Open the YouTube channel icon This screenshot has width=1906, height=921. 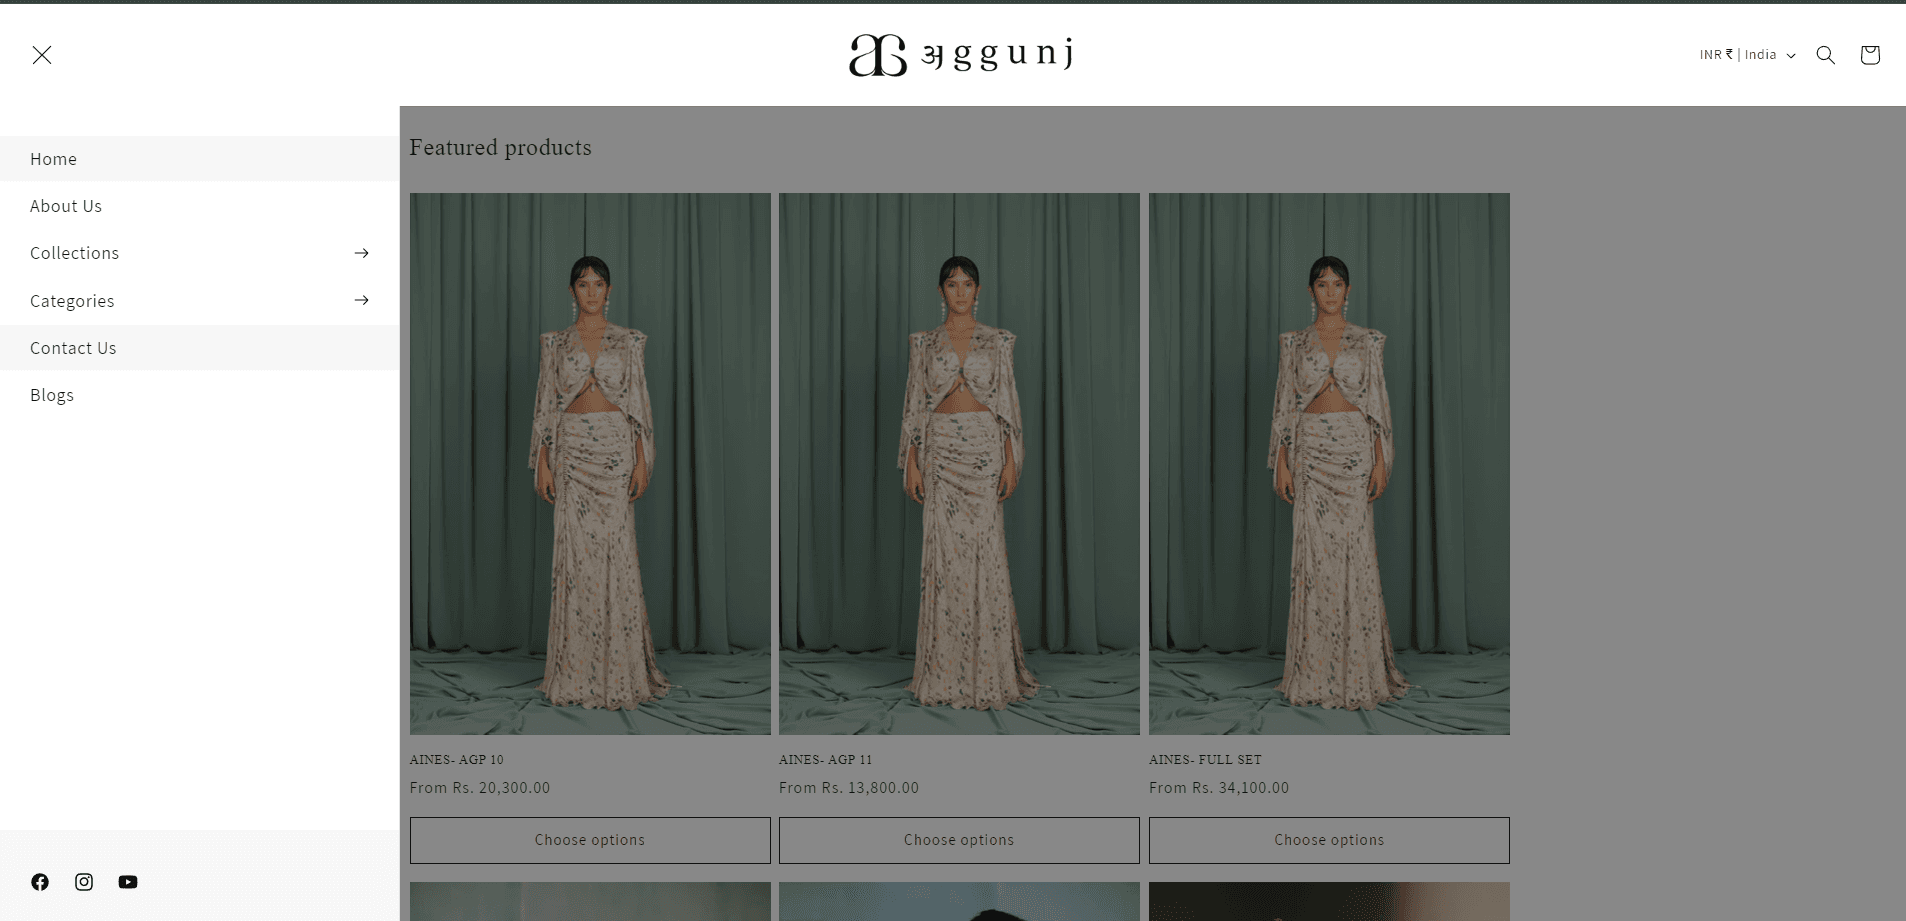pyautogui.click(x=128, y=882)
